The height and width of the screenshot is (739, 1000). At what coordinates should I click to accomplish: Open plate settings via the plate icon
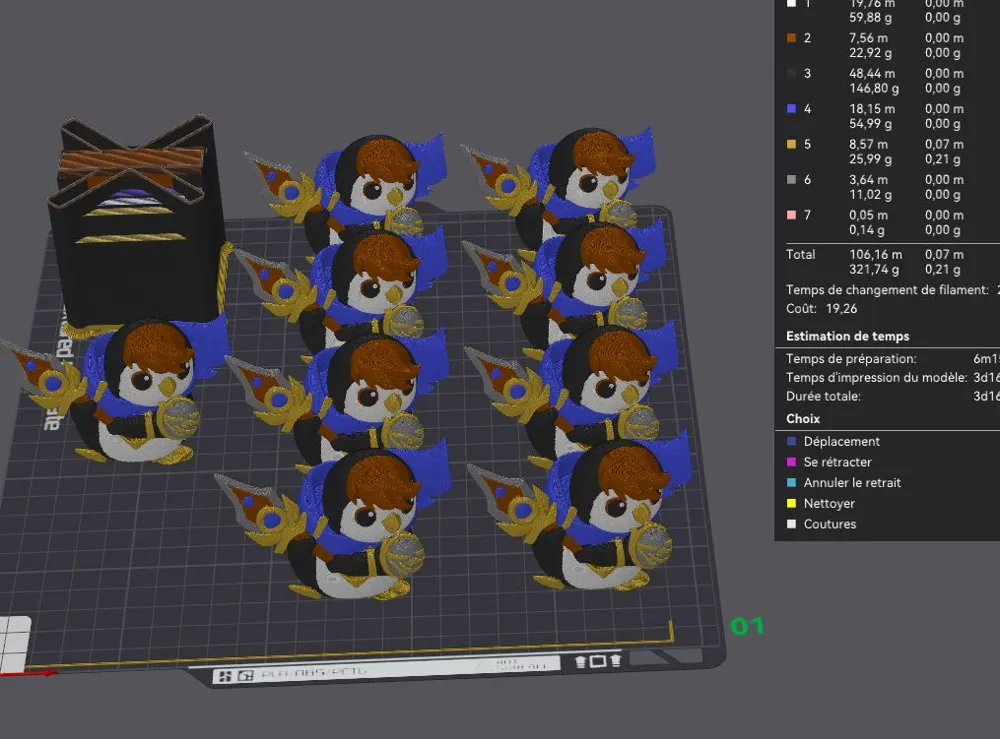pyautogui.click(x=596, y=661)
